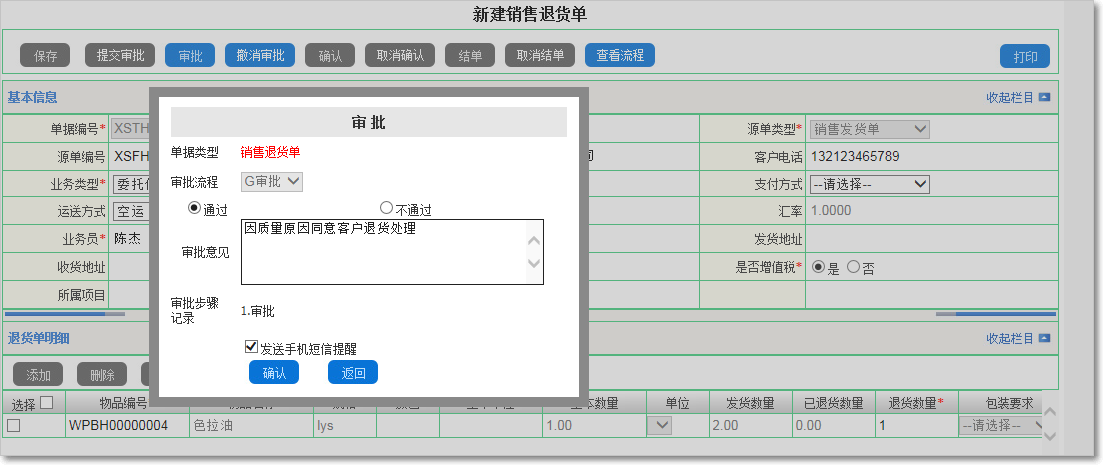
Task: Open the 业务类型 dropdown
Action: click(131, 184)
